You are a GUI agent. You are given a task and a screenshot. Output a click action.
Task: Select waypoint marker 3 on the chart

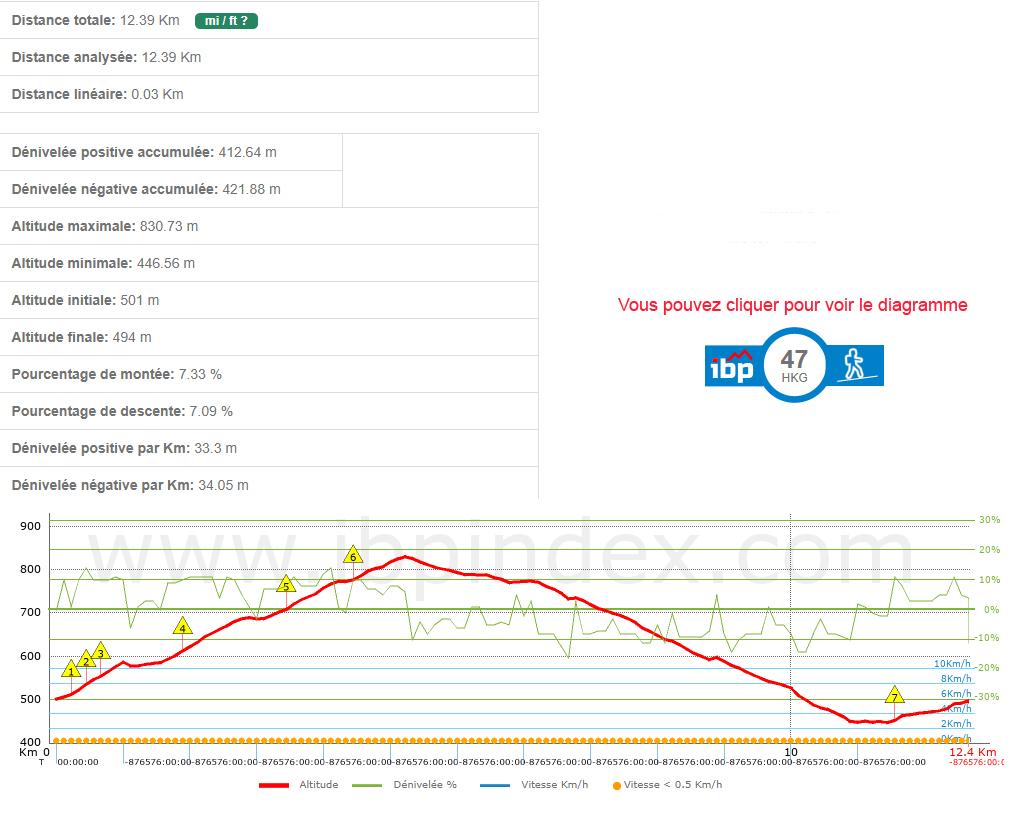(100, 652)
